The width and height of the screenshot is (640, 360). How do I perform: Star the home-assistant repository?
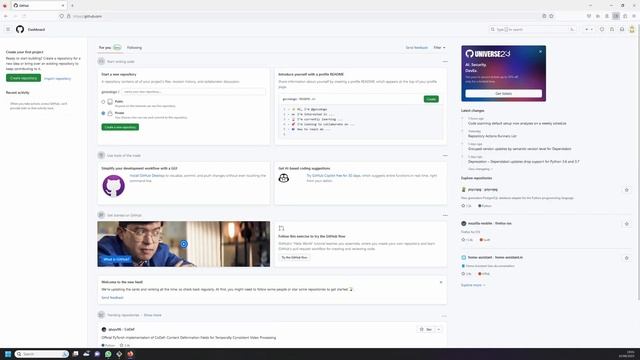(627, 258)
